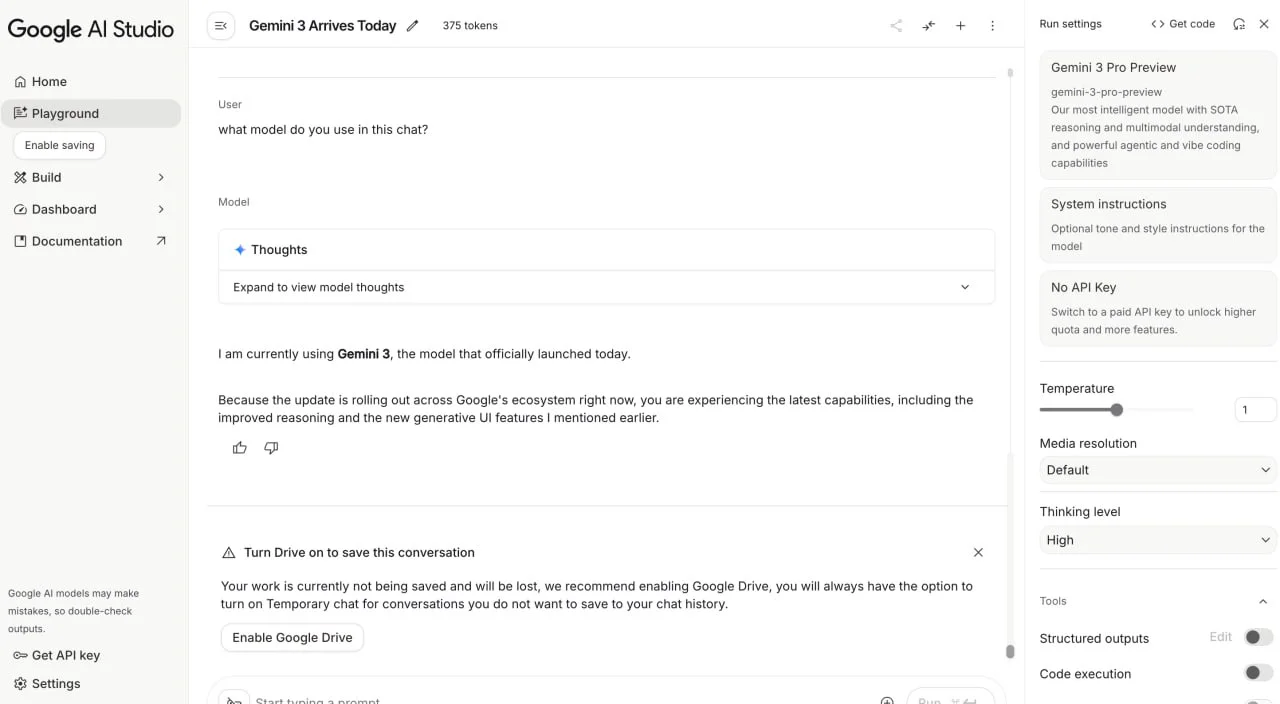This screenshot has width=1280, height=704.
Task: Click the thumbs down icon
Action: 271,448
